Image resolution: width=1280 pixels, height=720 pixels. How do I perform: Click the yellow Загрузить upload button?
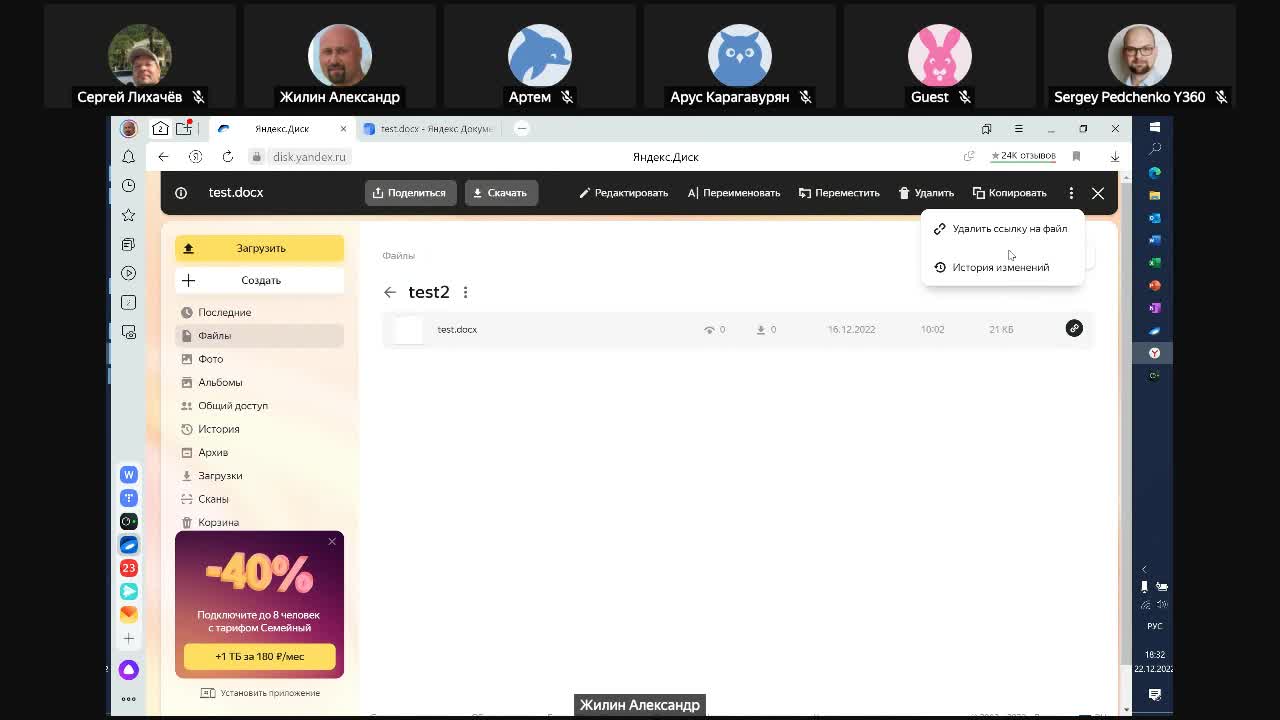pos(259,248)
